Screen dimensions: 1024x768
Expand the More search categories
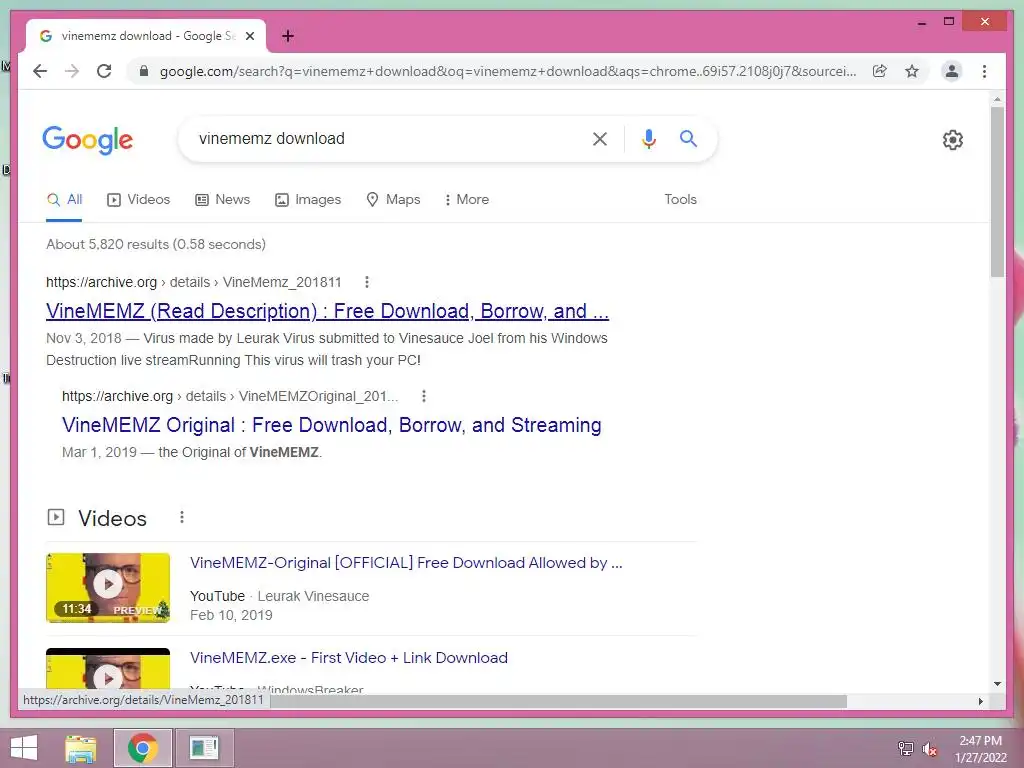(466, 199)
